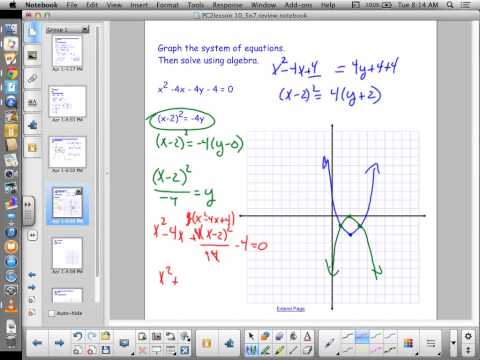The width and height of the screenshot is (480, 360).
Task: Click the Save floppy disk icon
Action: (x=106, y=350)
